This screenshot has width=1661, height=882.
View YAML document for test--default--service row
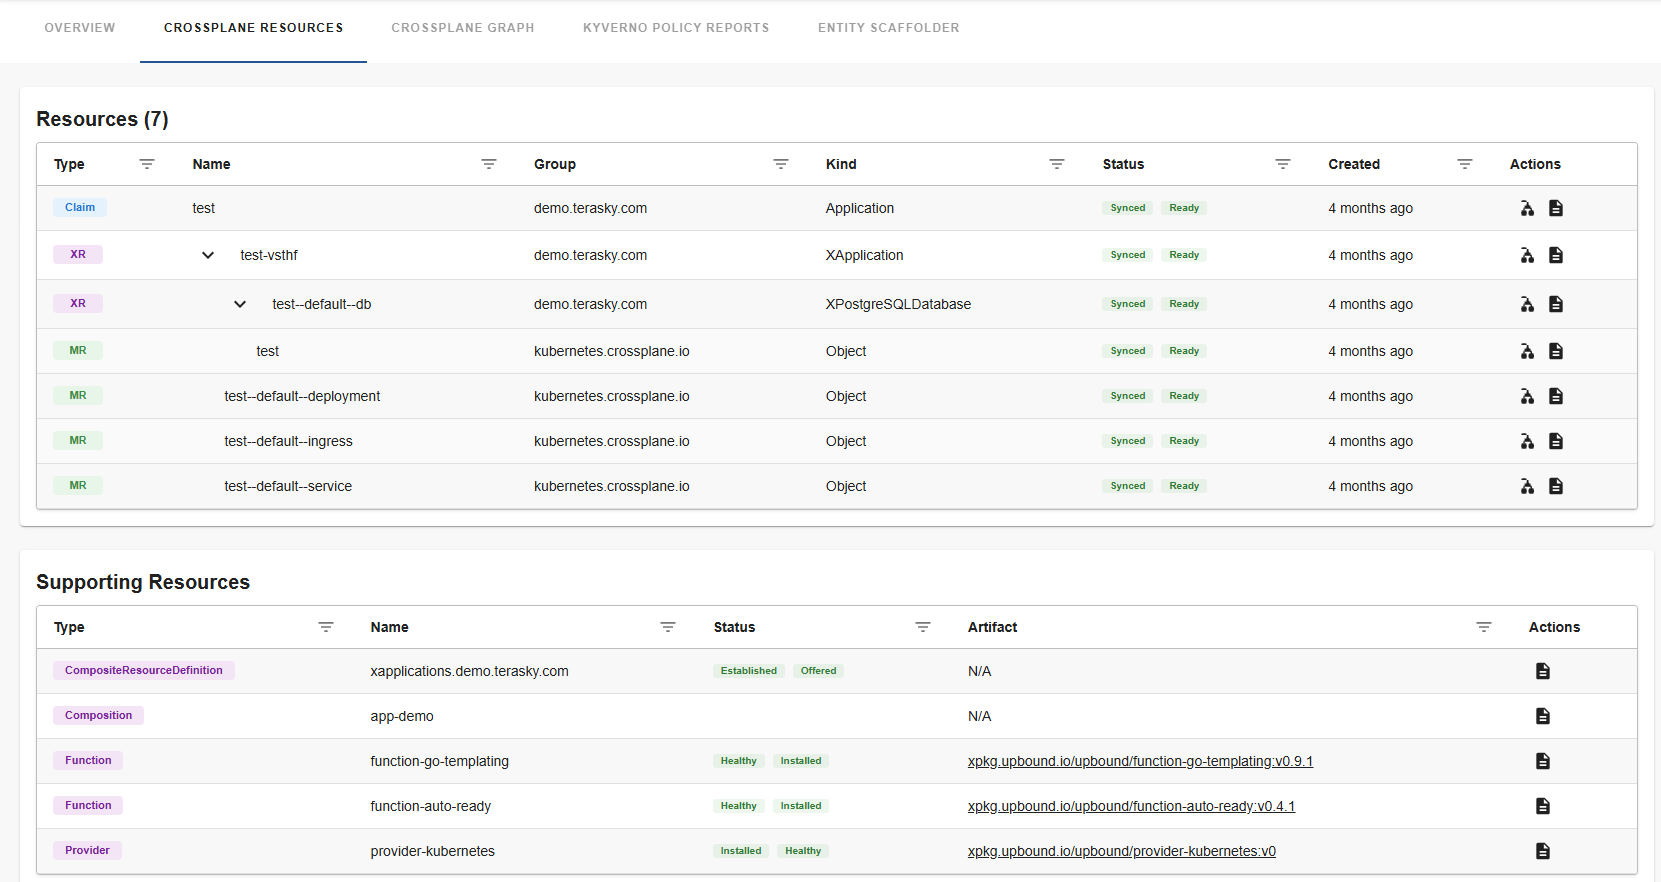point(1556,486)
